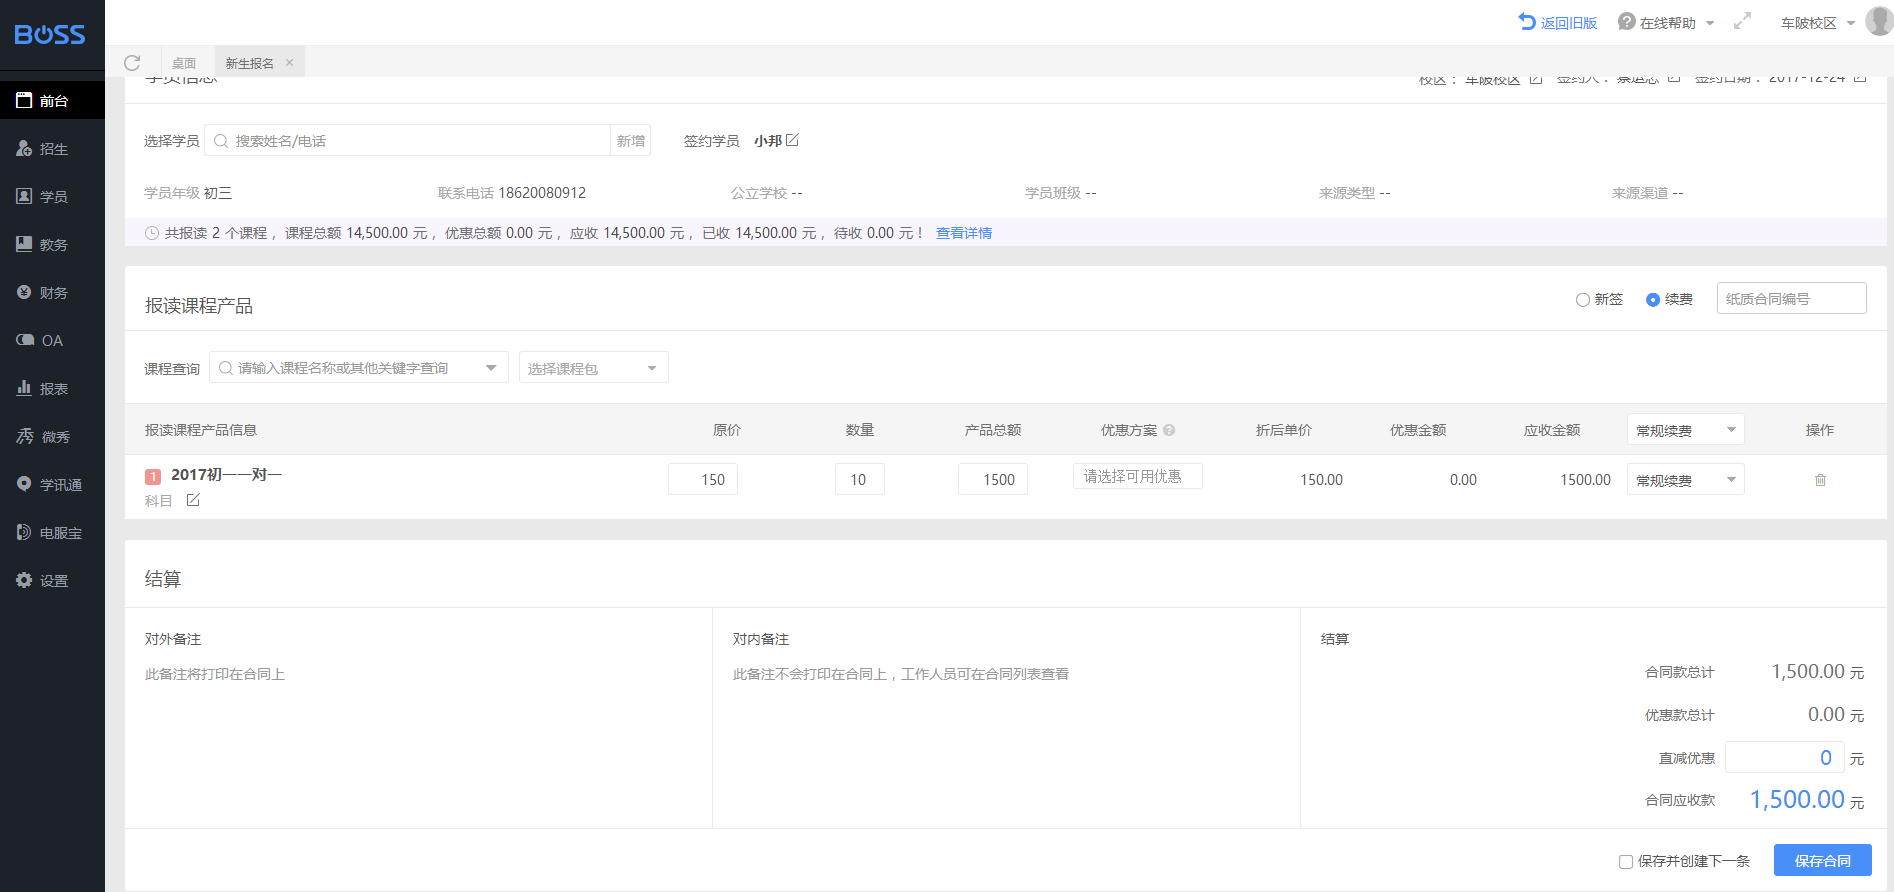The height and width of the screenshot is (892, 1894).
Task: Toggle fullscreen with the expand arrows icon
Action: [1743, 21]
